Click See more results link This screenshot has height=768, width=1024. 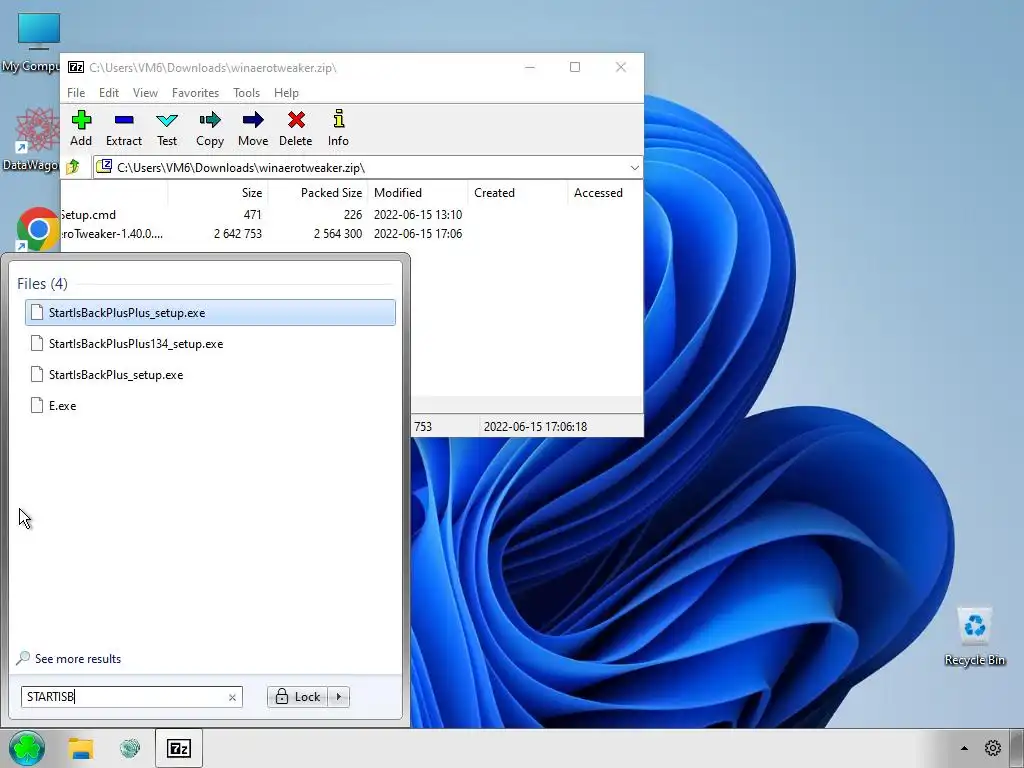78,659
